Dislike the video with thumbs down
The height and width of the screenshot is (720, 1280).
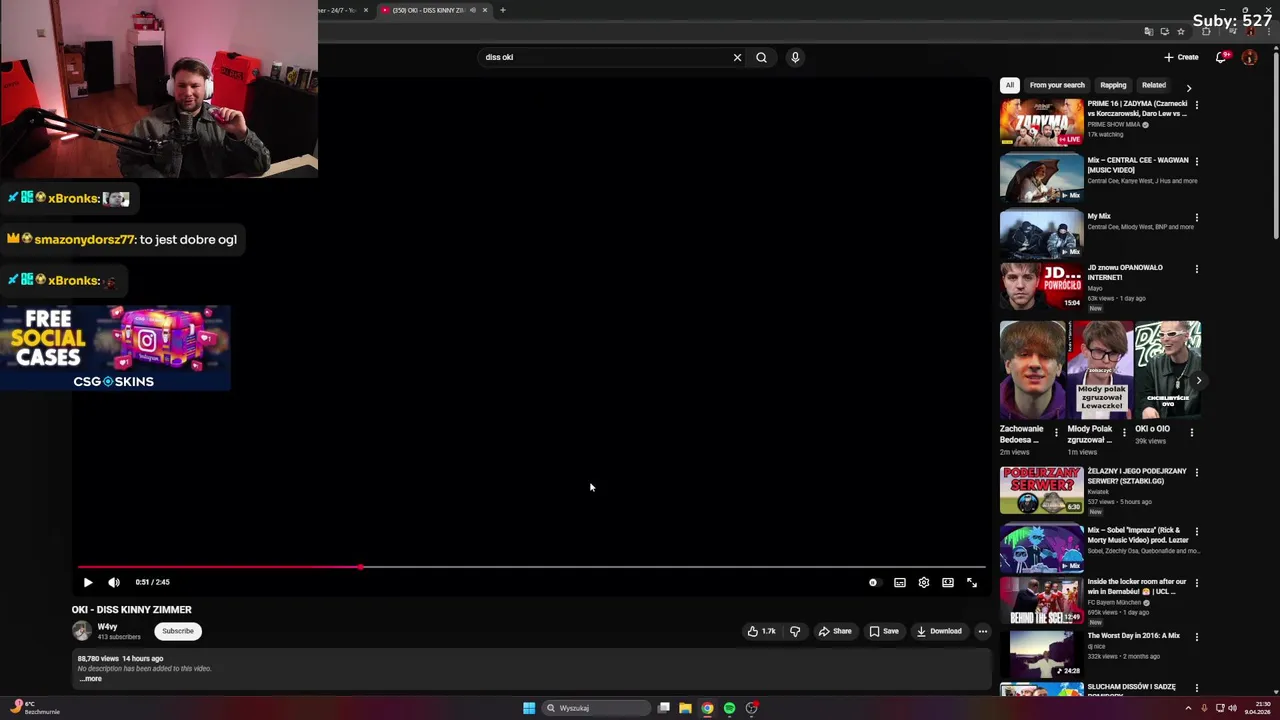point(795,631)
